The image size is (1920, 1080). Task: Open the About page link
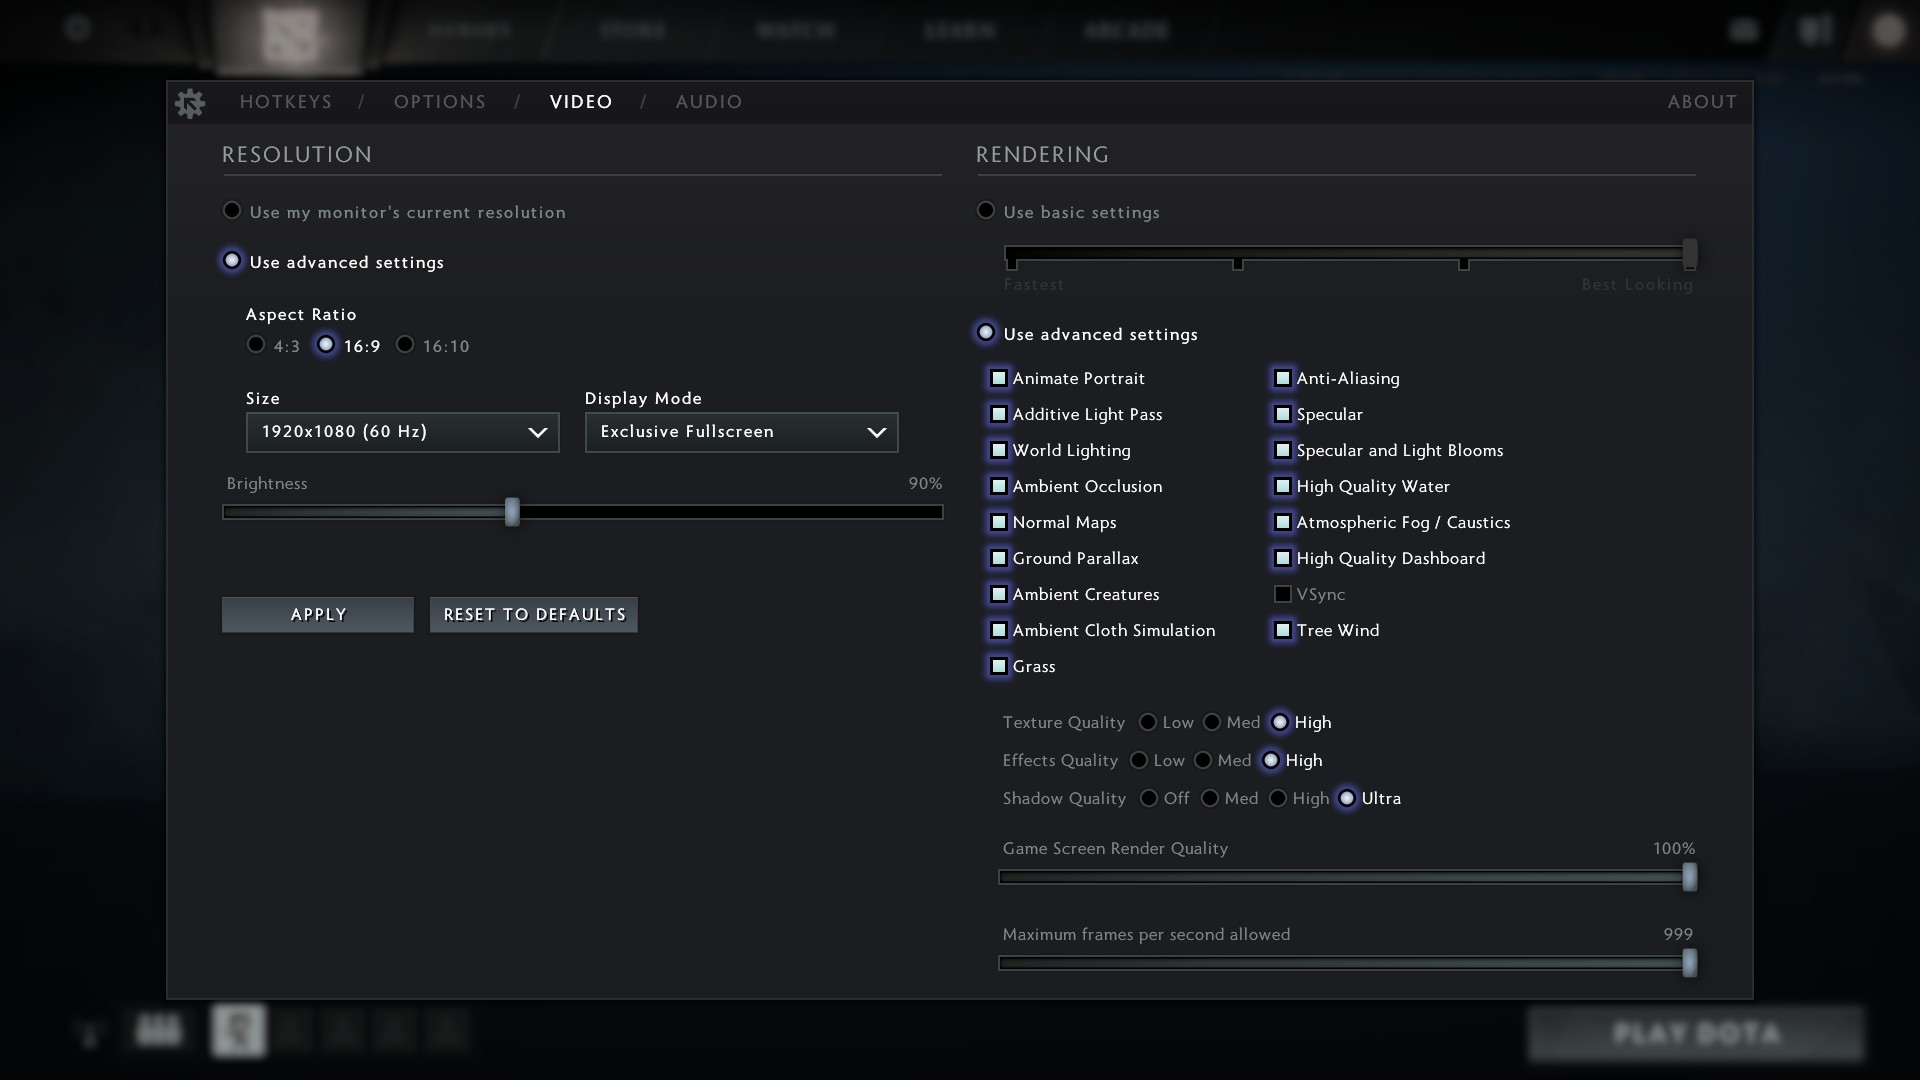pyautogui.click(x=1701, y=102)
